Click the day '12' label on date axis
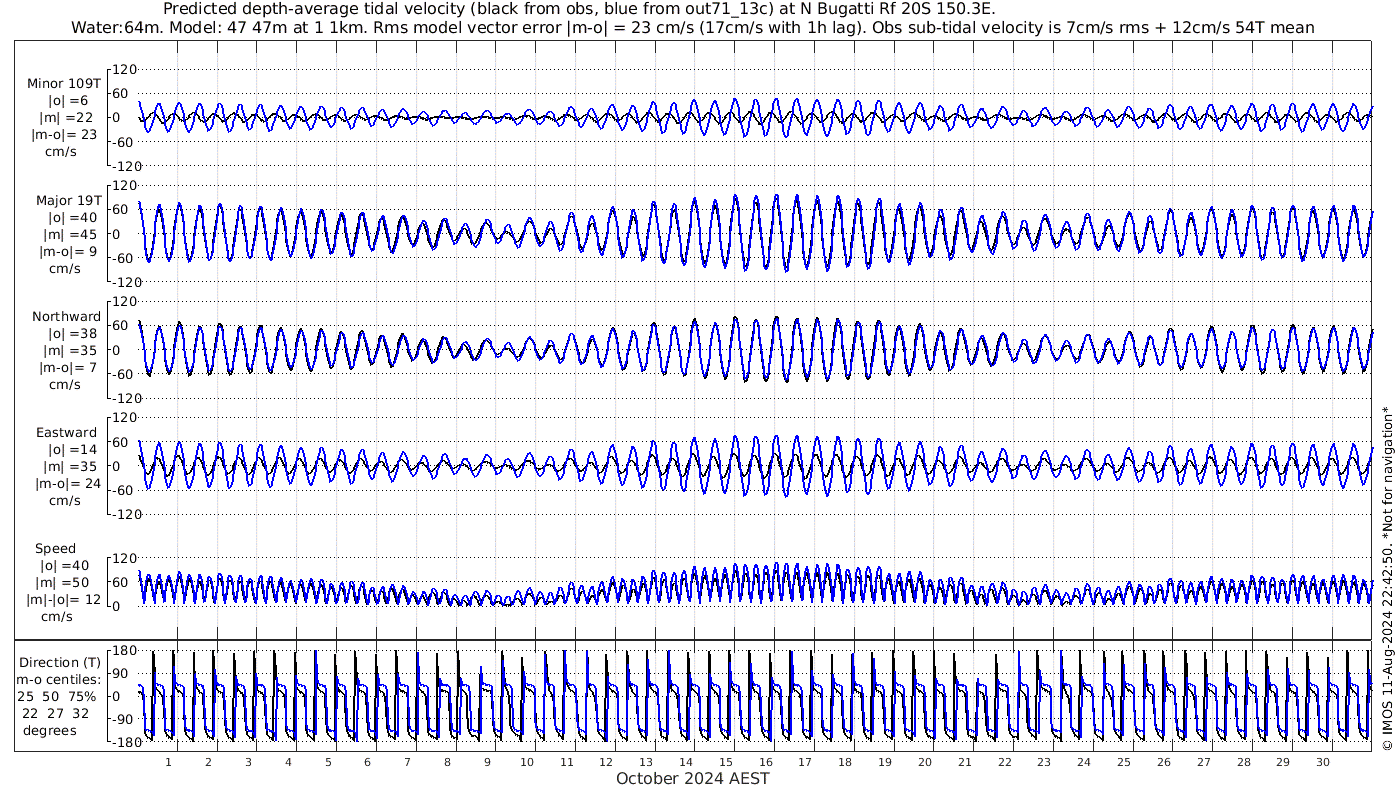This screenshot has width=1400, height=800. coord(607,762)
